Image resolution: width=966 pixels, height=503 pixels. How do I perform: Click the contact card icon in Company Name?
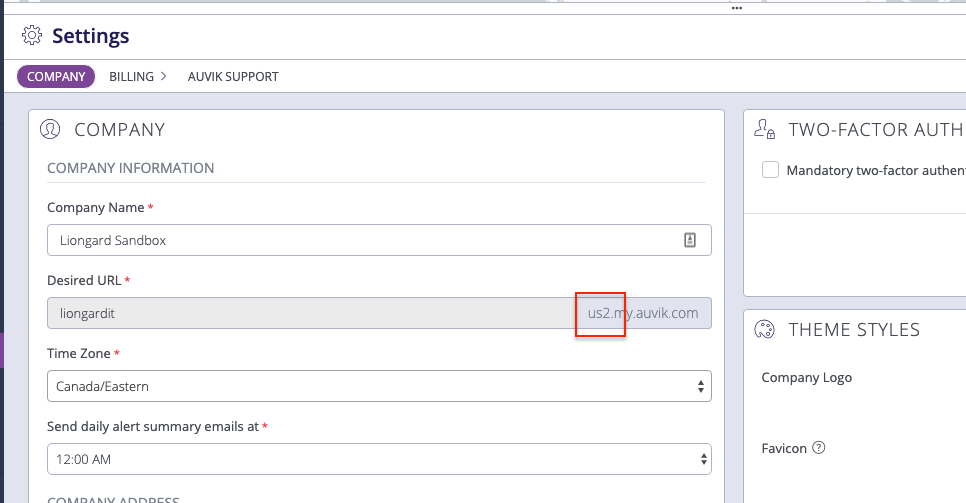pos(690,240)
